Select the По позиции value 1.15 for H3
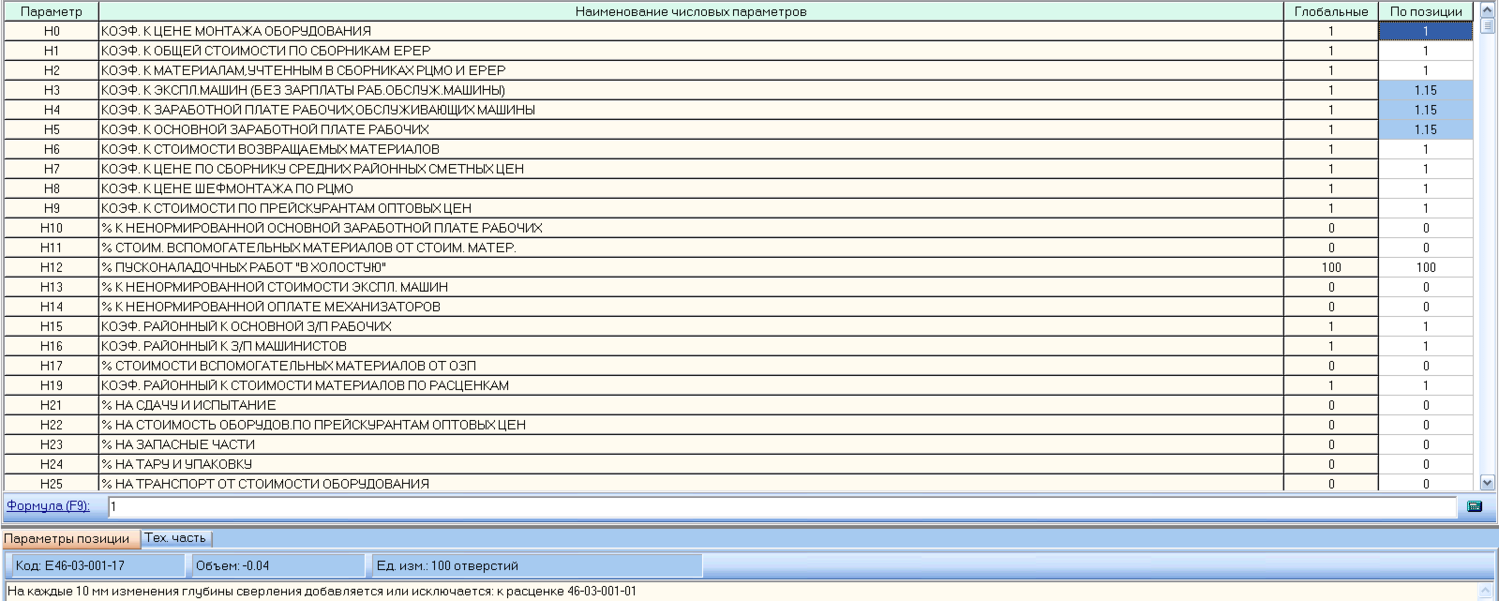The height and width of the screenshot is (601, 1499). [1426, 90]
